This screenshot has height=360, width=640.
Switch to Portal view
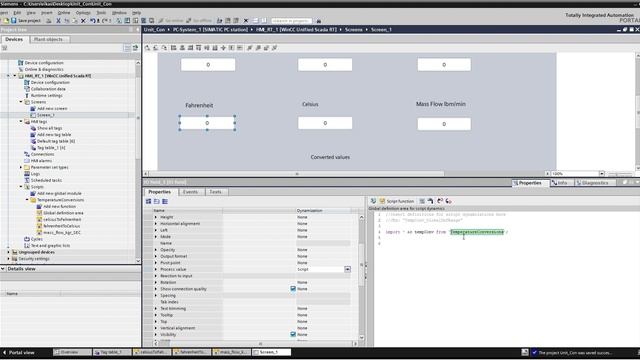point(19,352)
